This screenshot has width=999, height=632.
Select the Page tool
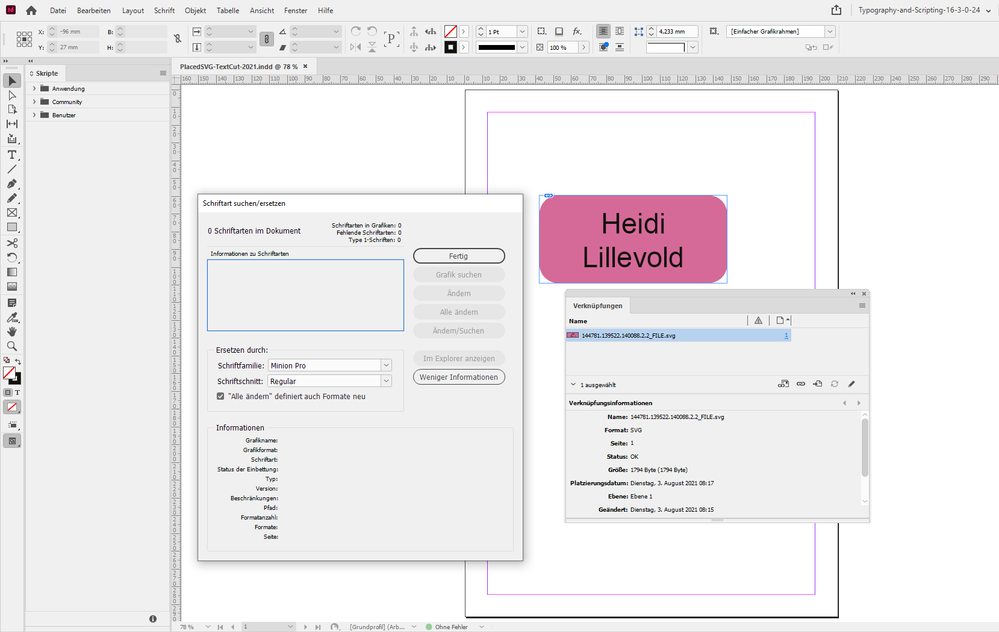click(12, 110)
